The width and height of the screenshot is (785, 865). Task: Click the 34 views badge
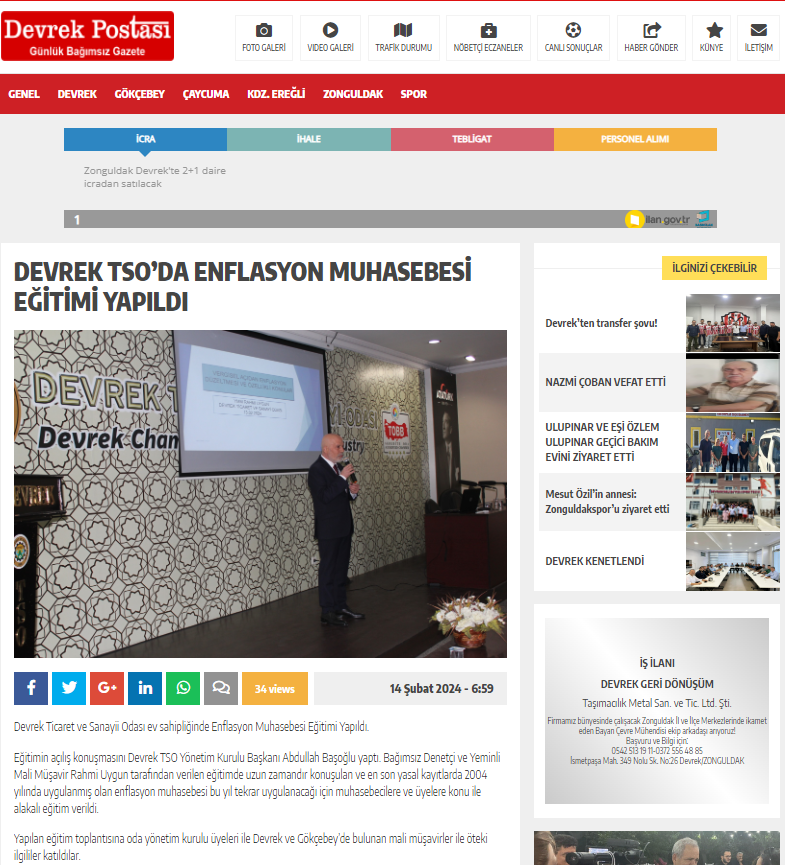coord(275,688)
